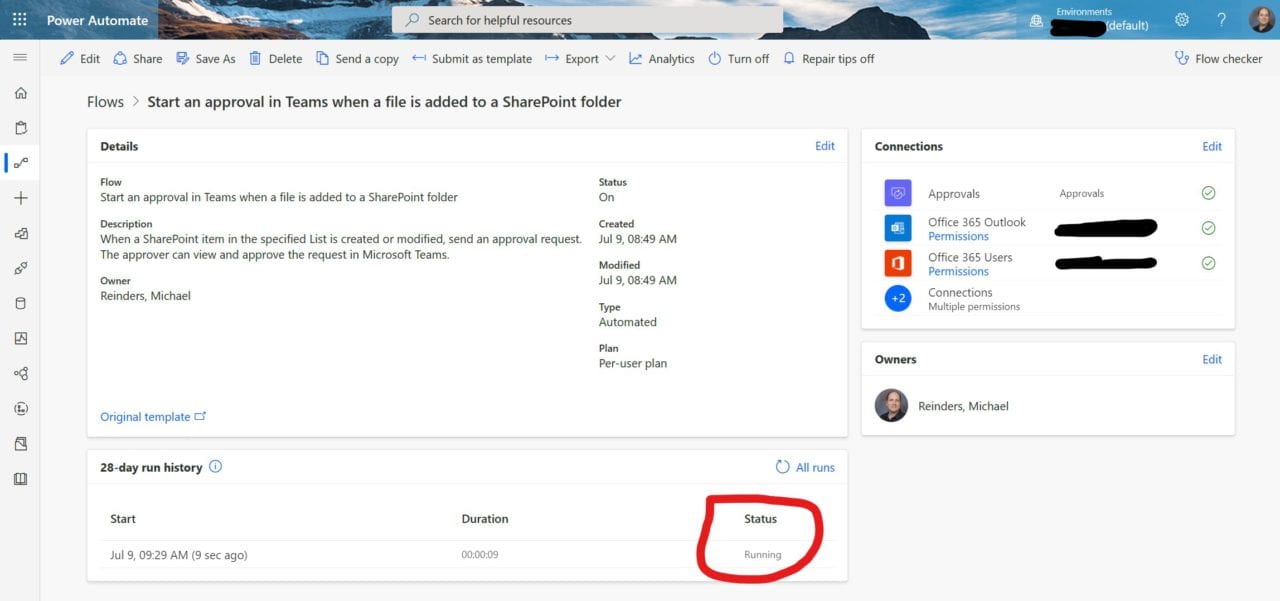Open Analytics for this flow
The width and height of the screenshot is (1280, 601).
coord(661,59)
